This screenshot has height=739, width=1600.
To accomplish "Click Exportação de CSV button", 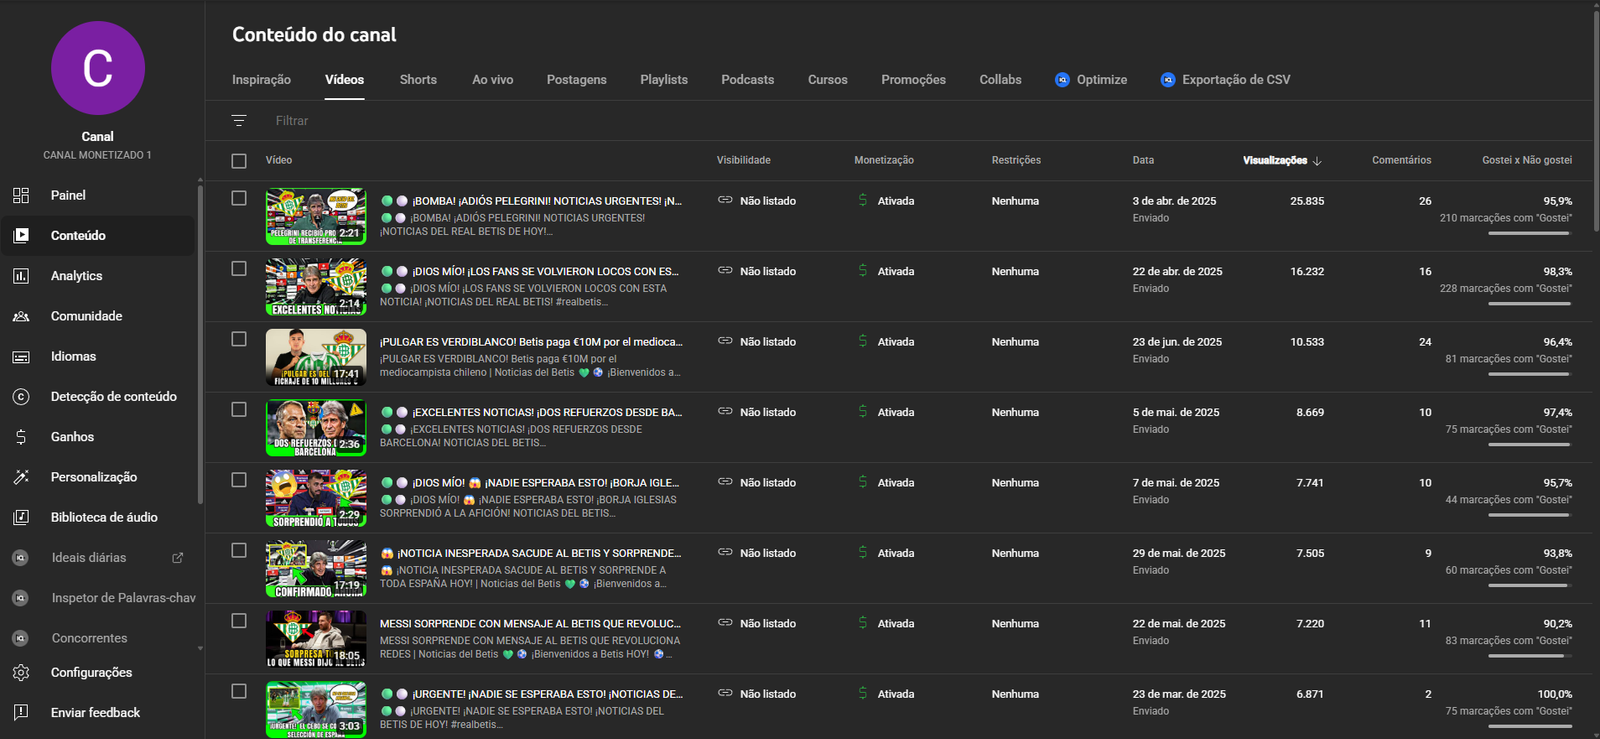I will pyautogui.click(x=1225, y=80).
